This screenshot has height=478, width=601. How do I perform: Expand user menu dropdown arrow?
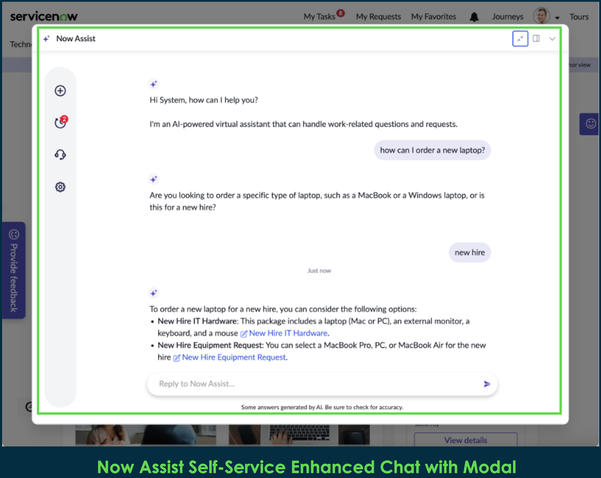[557, 18]
